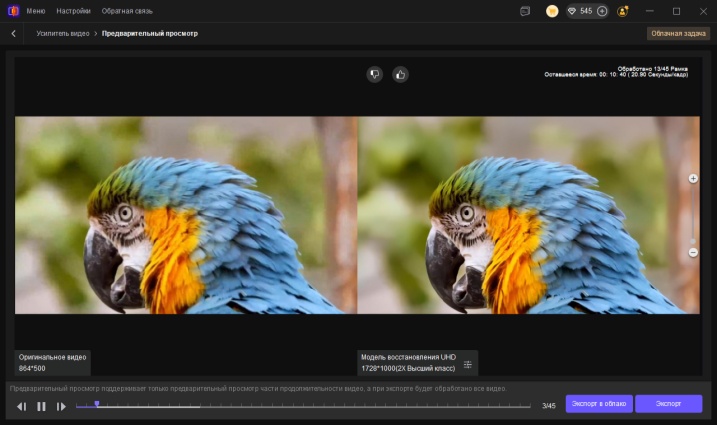Click the Экспорт button
717x425 pixels.
click(668, 404)
